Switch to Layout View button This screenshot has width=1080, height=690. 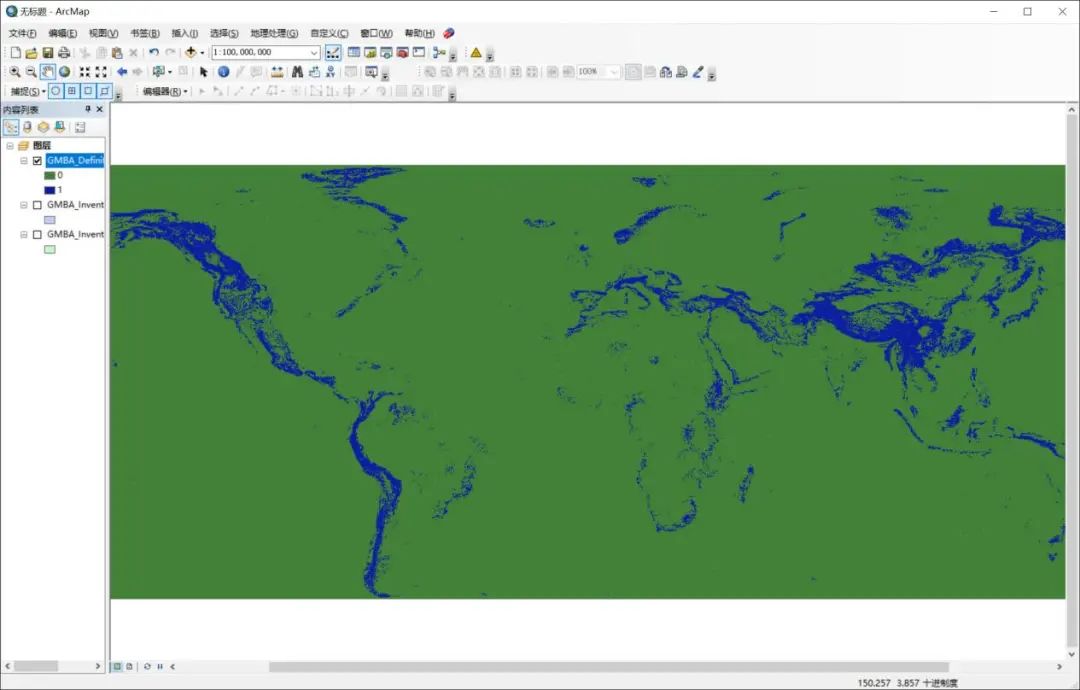(x=129, y=667)
